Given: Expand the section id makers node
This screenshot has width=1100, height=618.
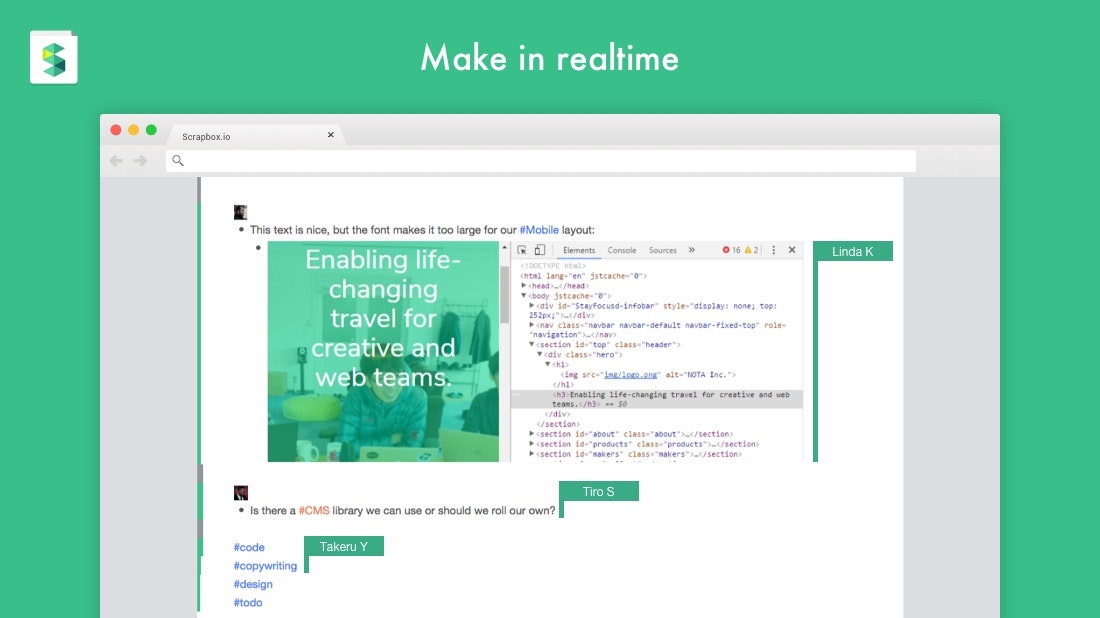Looking at the screenshot, I should click(x=532, y=453).
